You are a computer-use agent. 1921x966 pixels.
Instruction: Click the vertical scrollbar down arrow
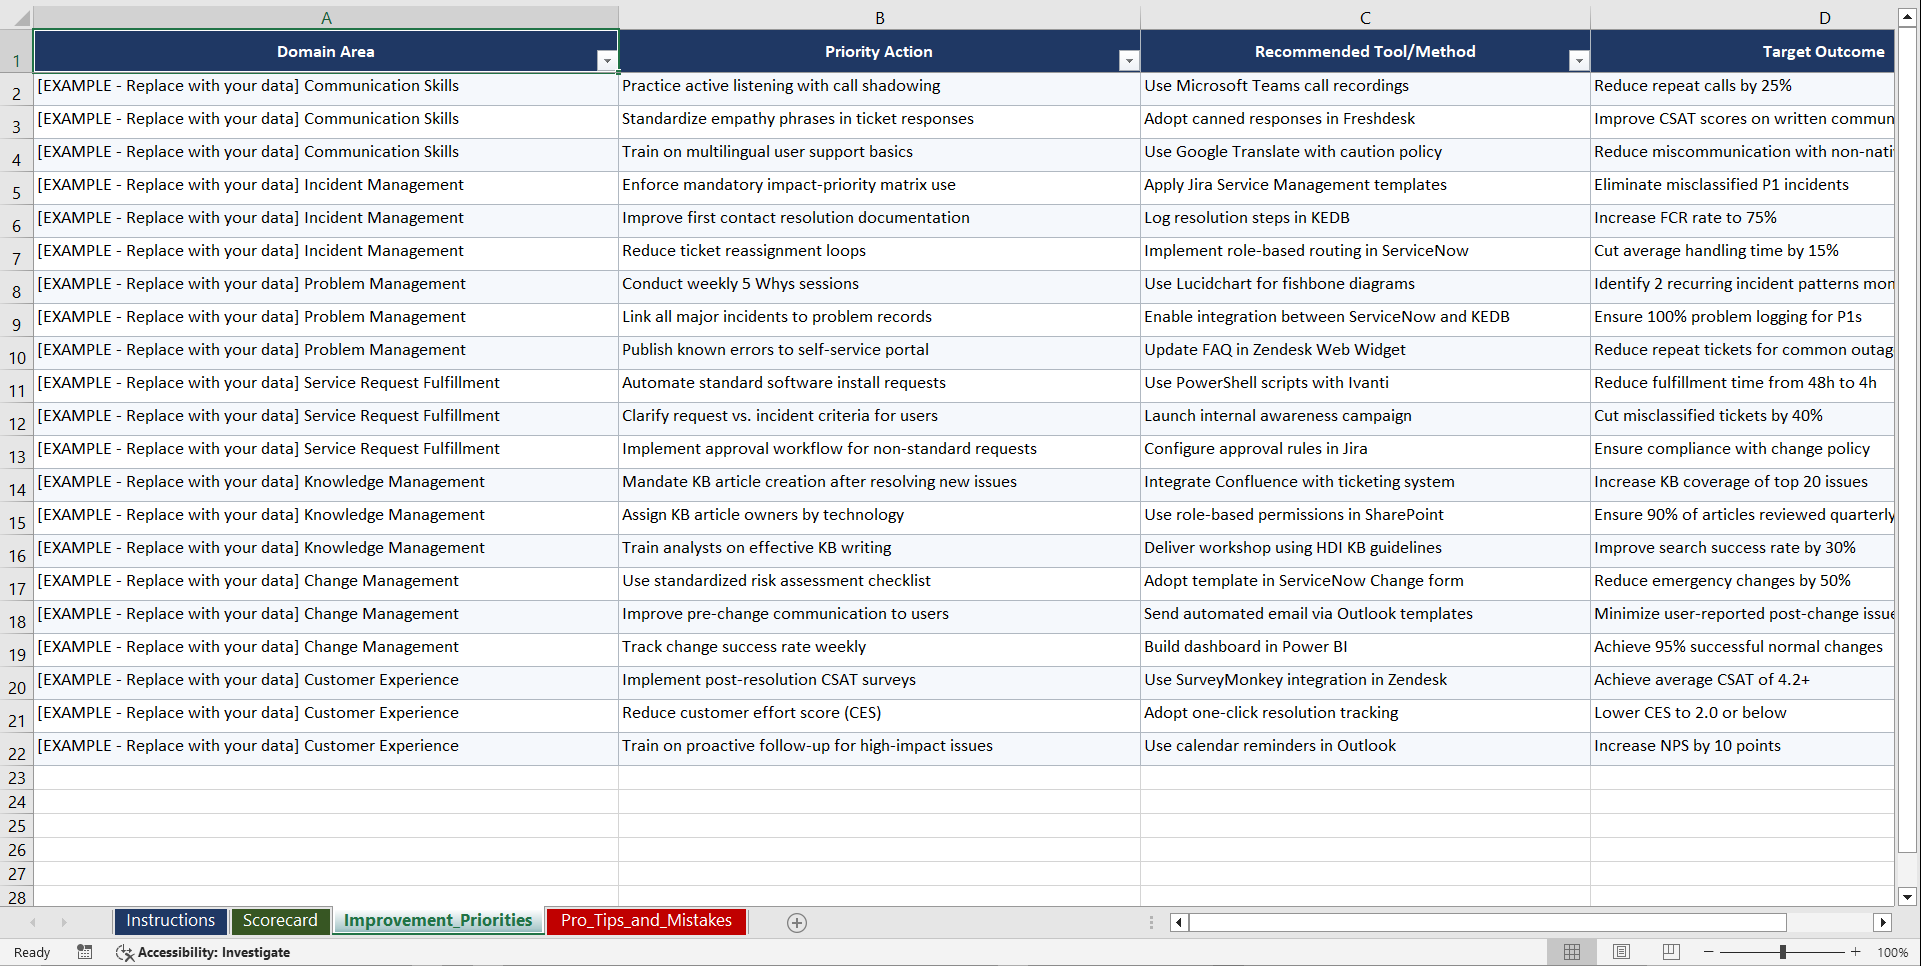pos(1908,897)
